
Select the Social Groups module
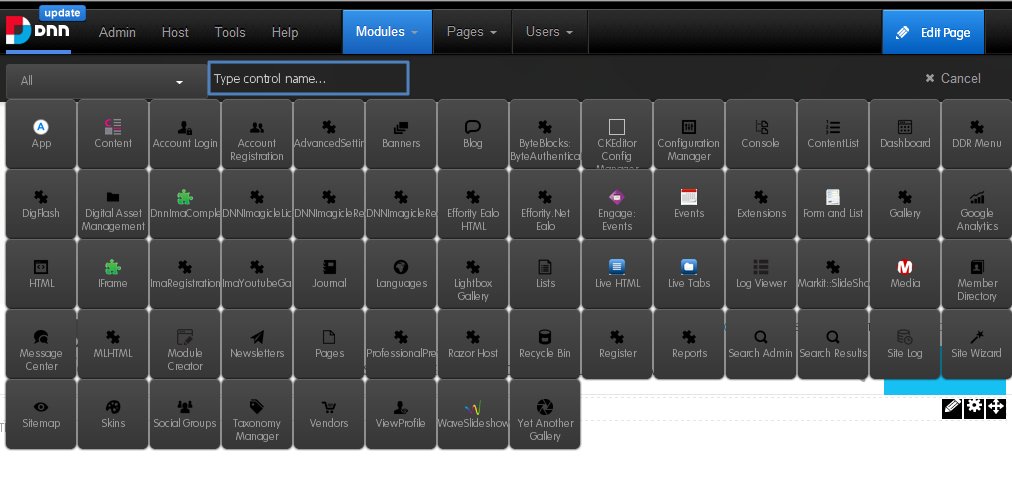185,415
